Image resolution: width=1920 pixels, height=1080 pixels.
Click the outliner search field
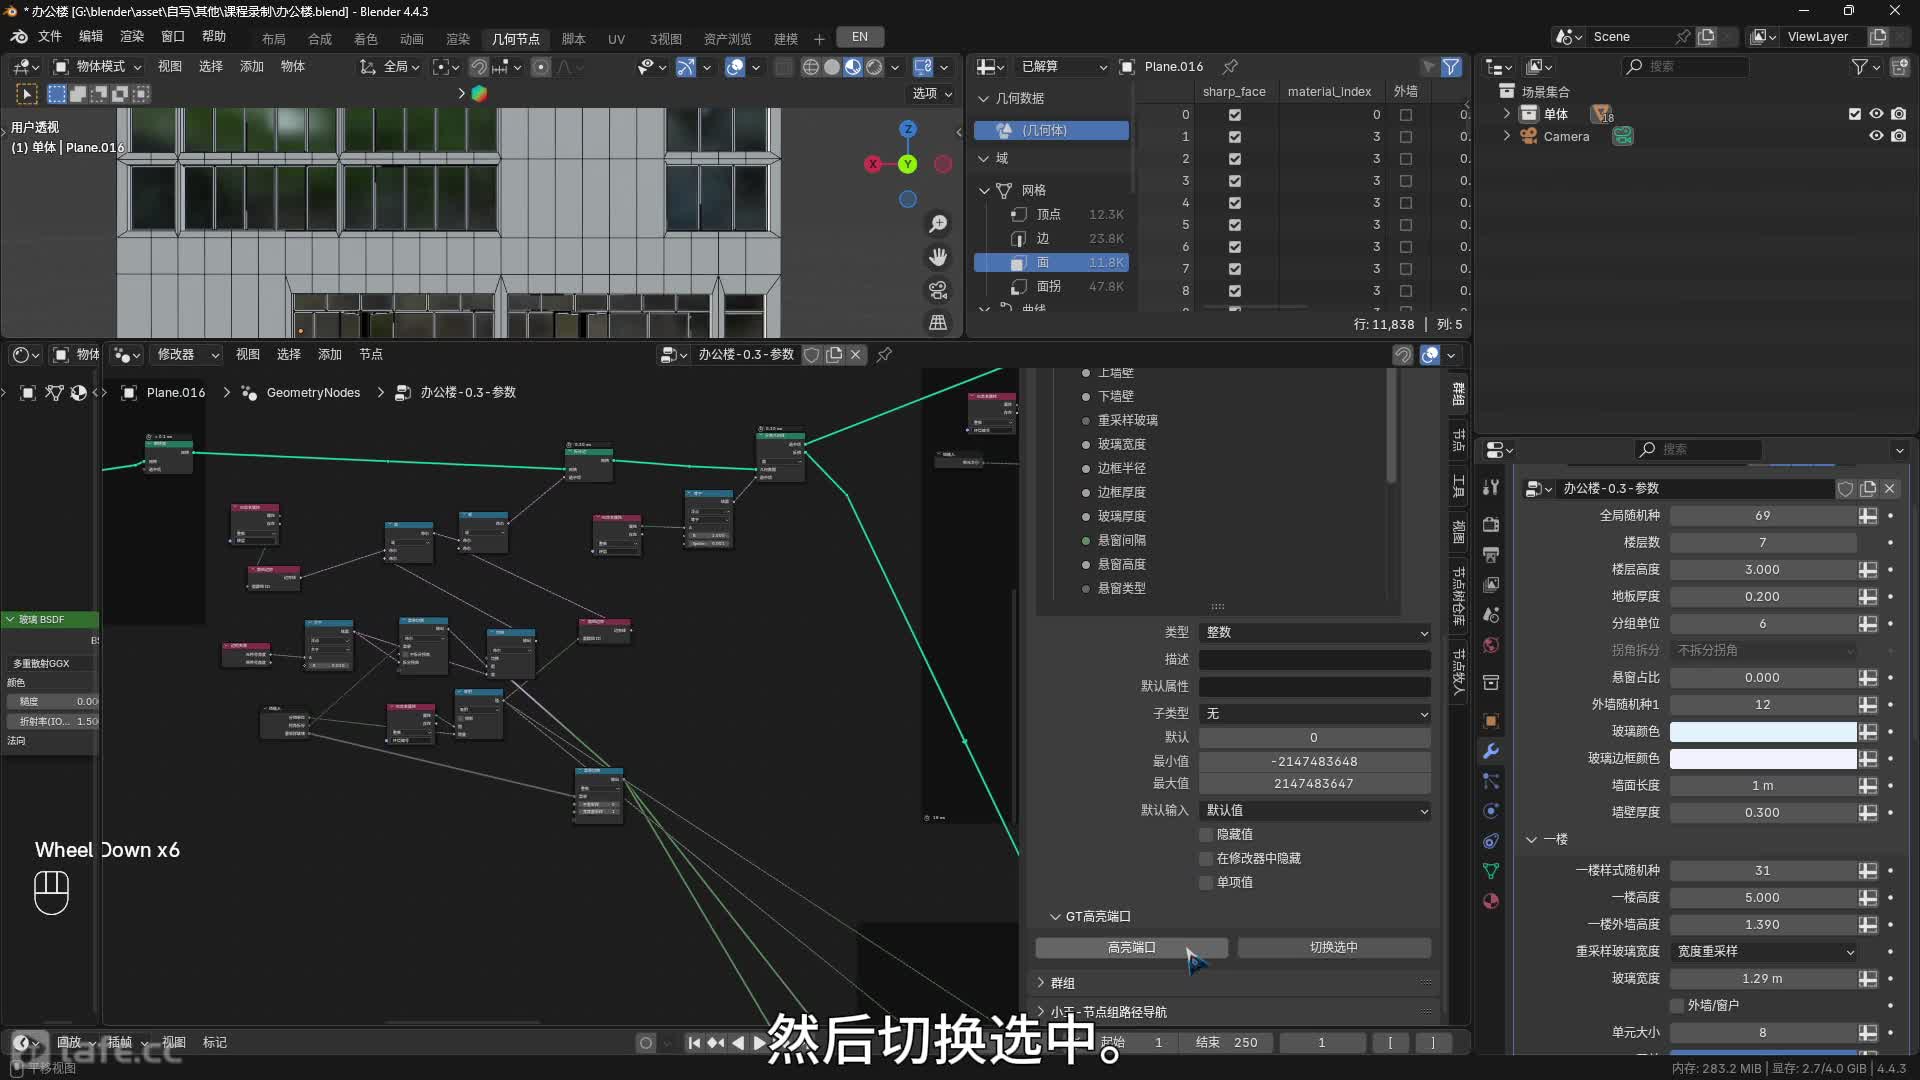1685,67
